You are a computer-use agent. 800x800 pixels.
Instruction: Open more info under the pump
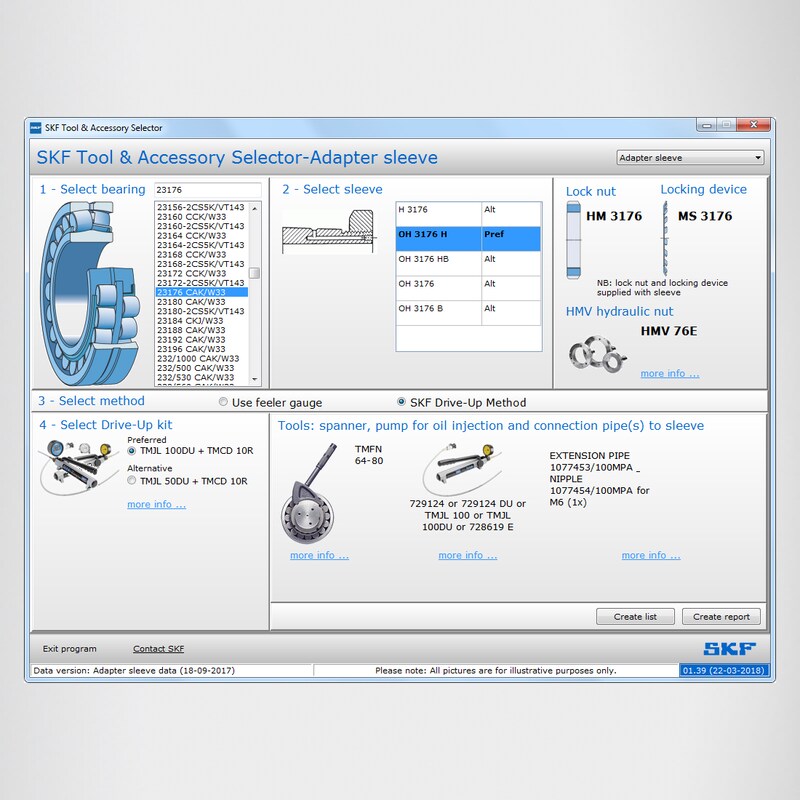click(x=467, y=555)
